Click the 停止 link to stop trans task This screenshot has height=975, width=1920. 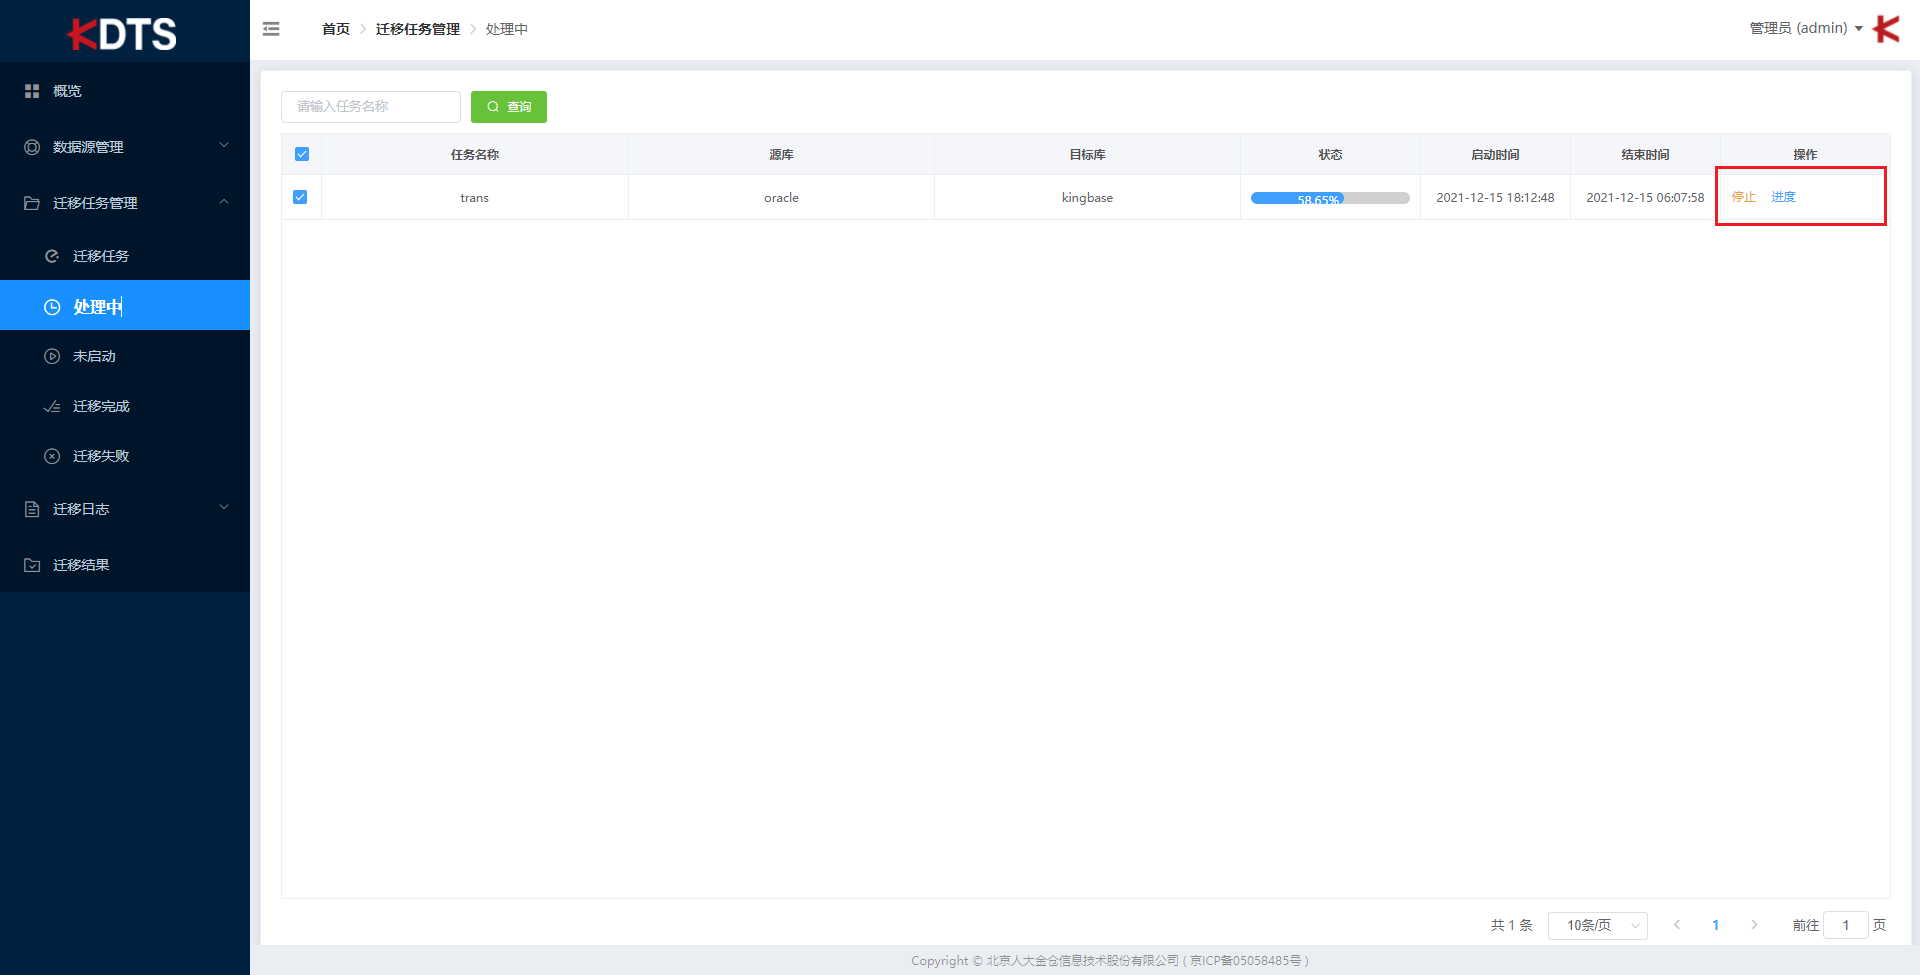1743,197
